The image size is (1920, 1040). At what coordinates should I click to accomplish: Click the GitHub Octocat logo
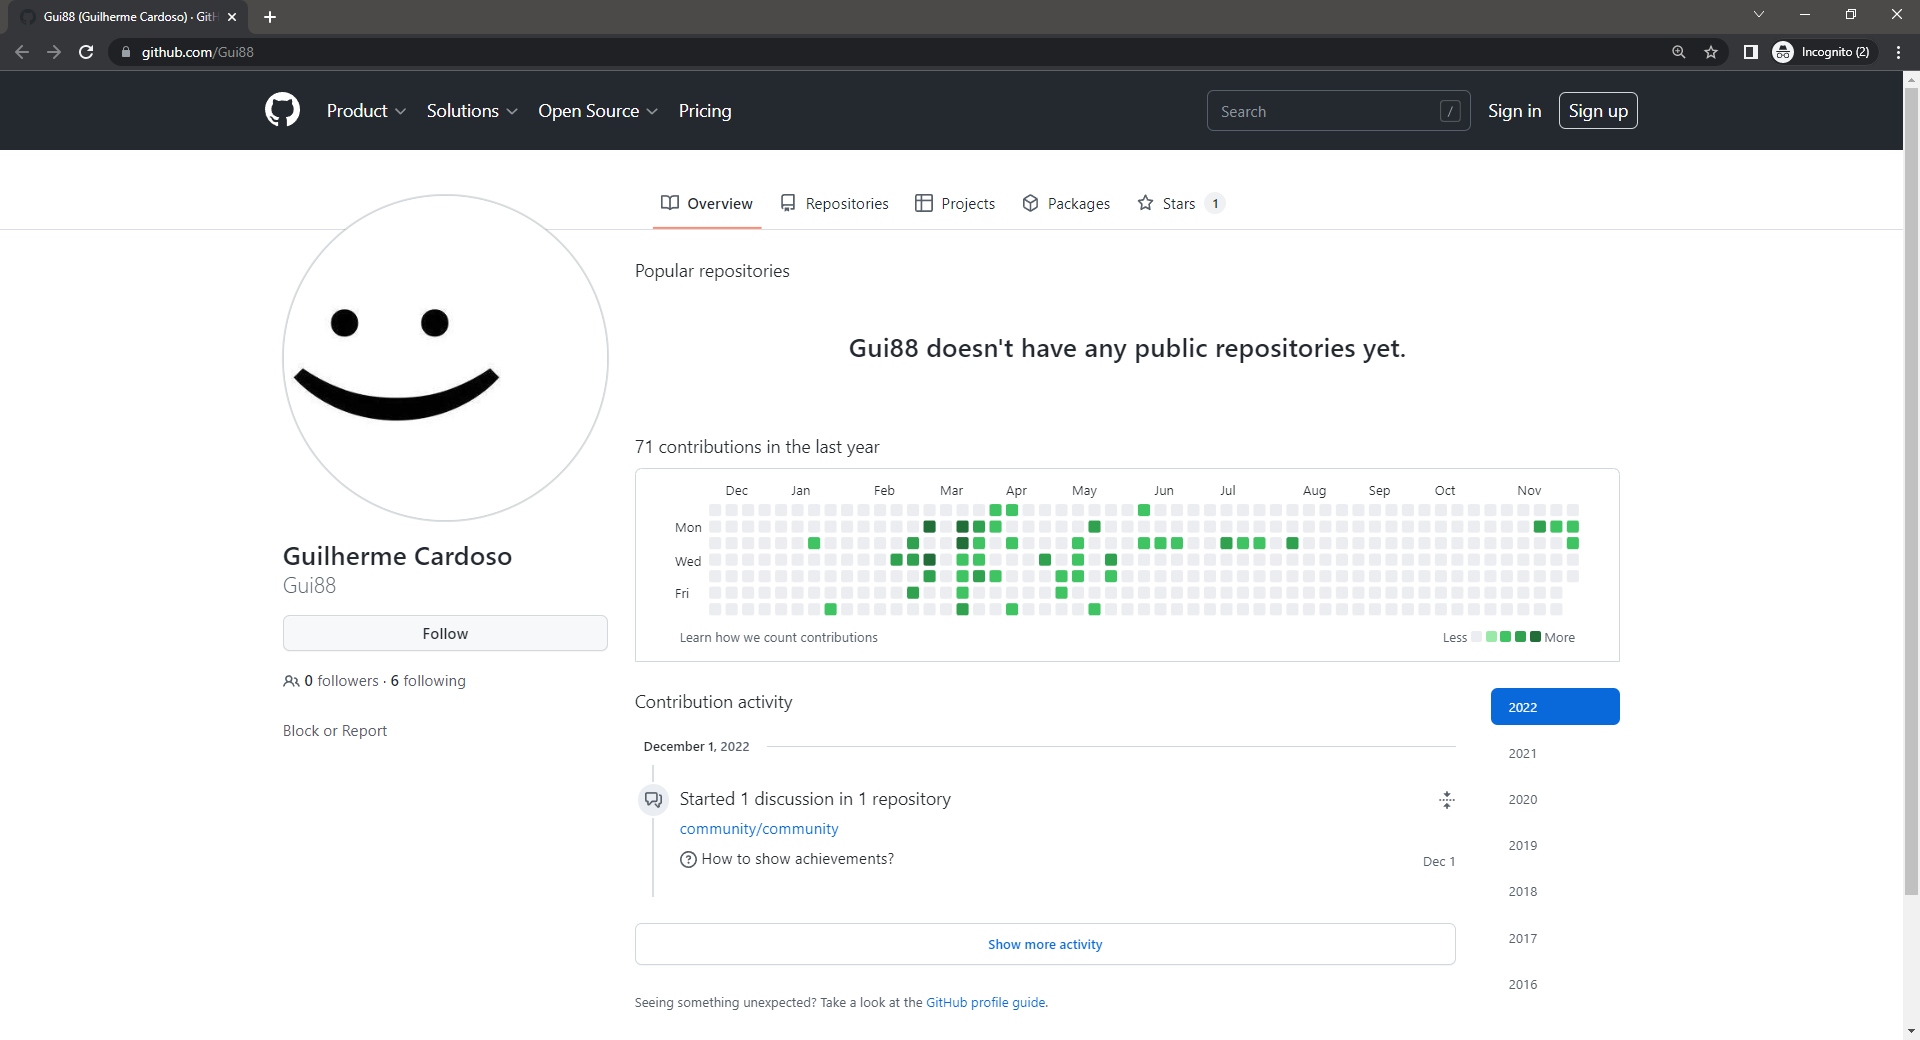[282, 110]
